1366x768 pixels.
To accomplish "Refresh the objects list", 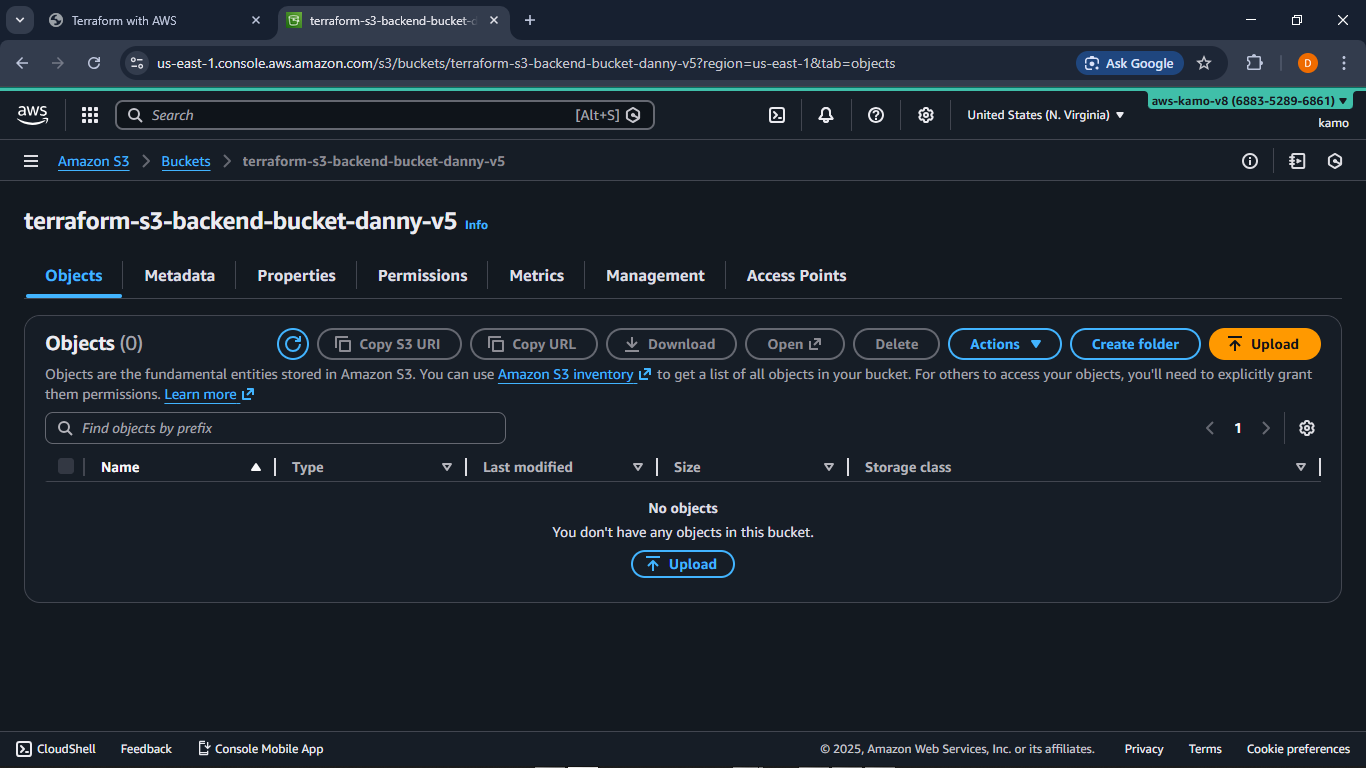I will [293, 344].
